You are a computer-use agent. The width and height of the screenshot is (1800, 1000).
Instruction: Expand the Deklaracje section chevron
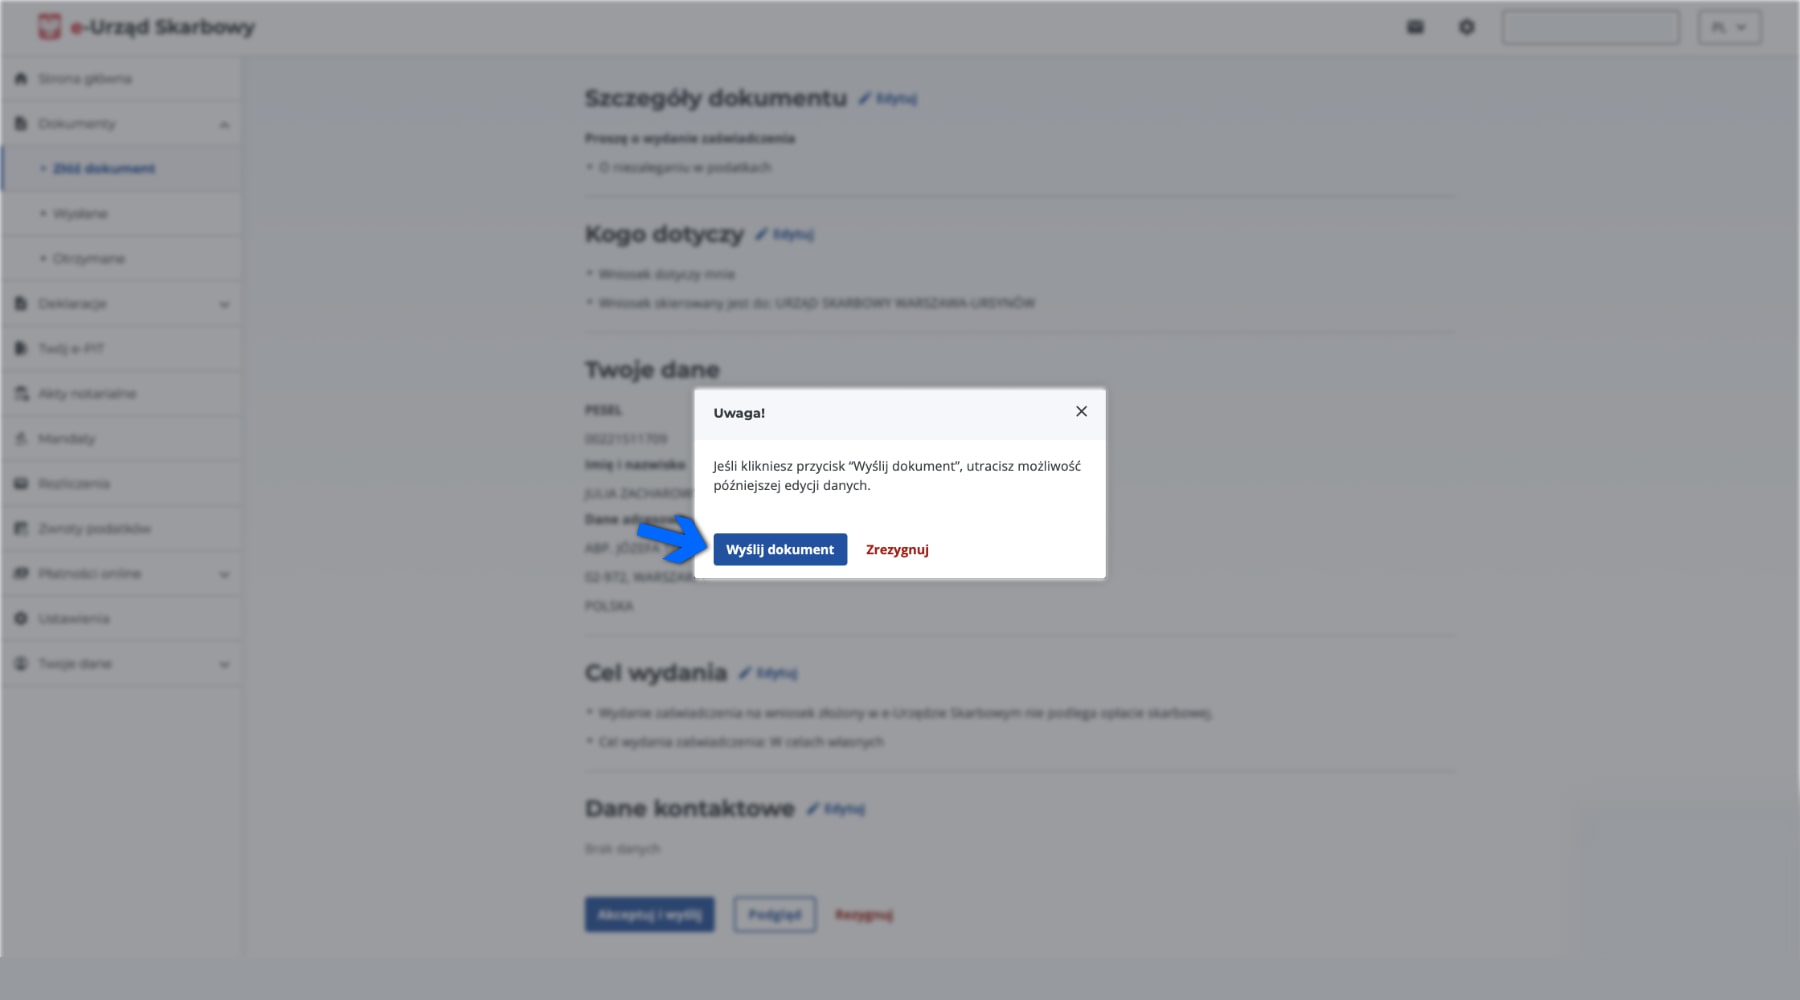pyautogui.click(x=224, y=304)
